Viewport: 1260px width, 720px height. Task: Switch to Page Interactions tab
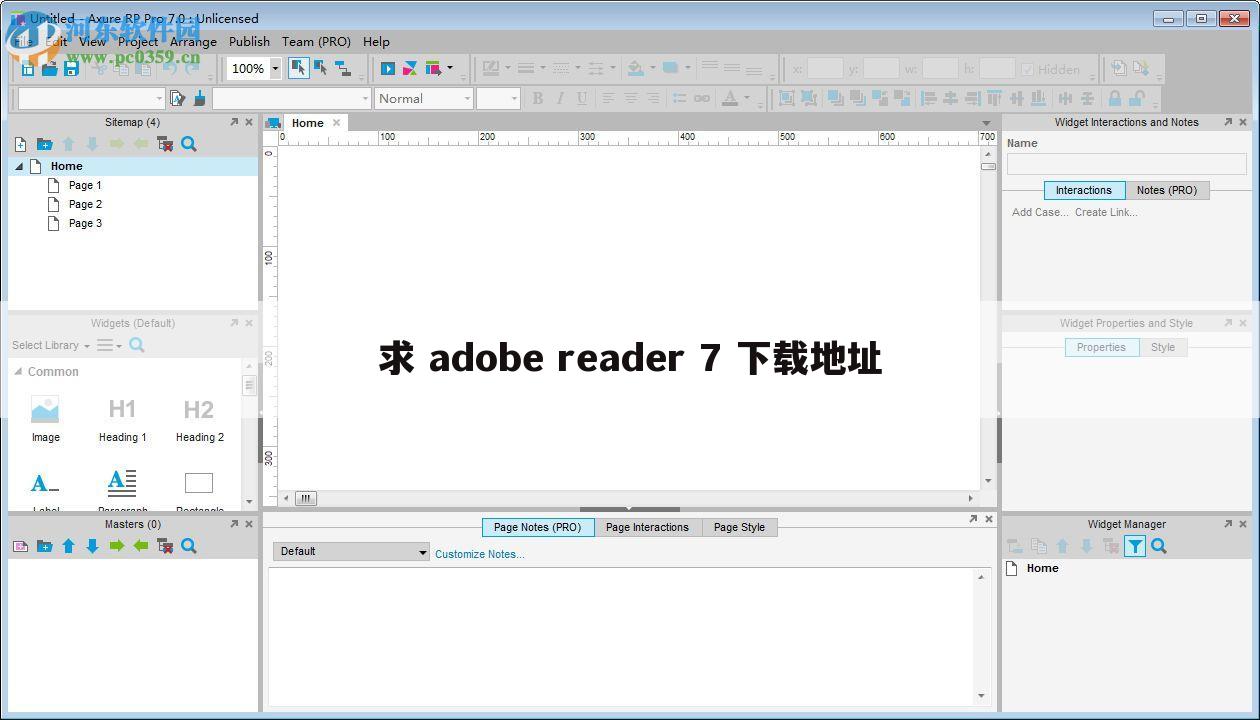(x=647, y=527)
